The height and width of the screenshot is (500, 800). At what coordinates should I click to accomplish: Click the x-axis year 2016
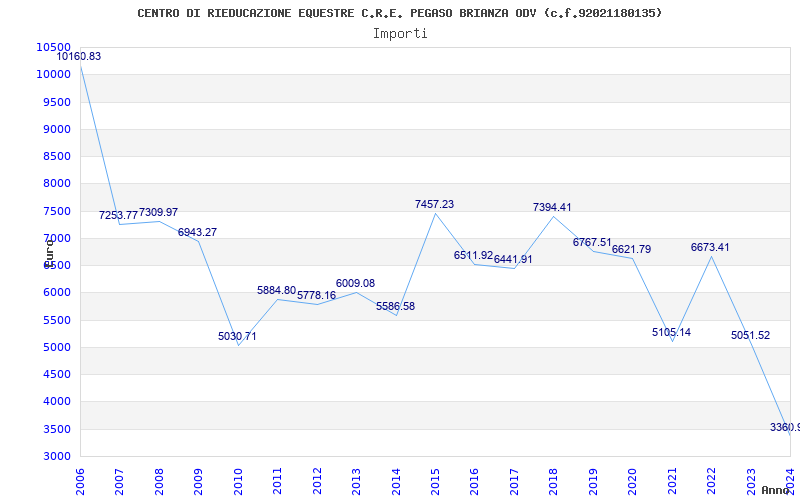[x=474, y=482]
